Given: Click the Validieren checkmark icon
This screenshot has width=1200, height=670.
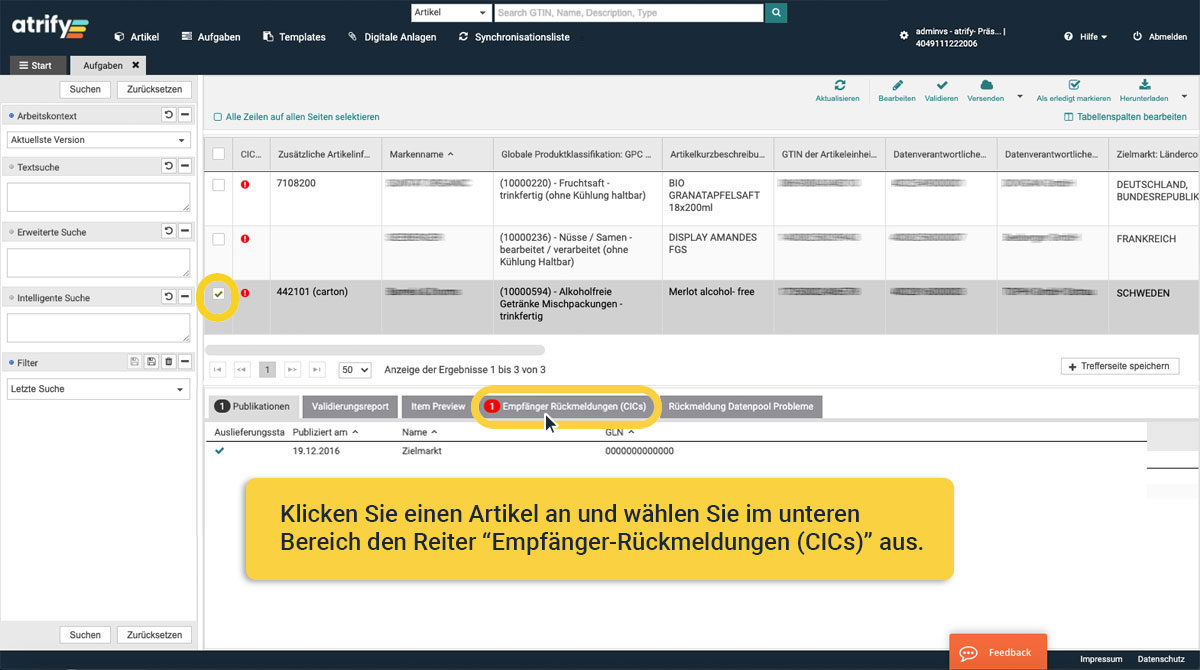Looking at the screenshot, I should pos(941,86).
